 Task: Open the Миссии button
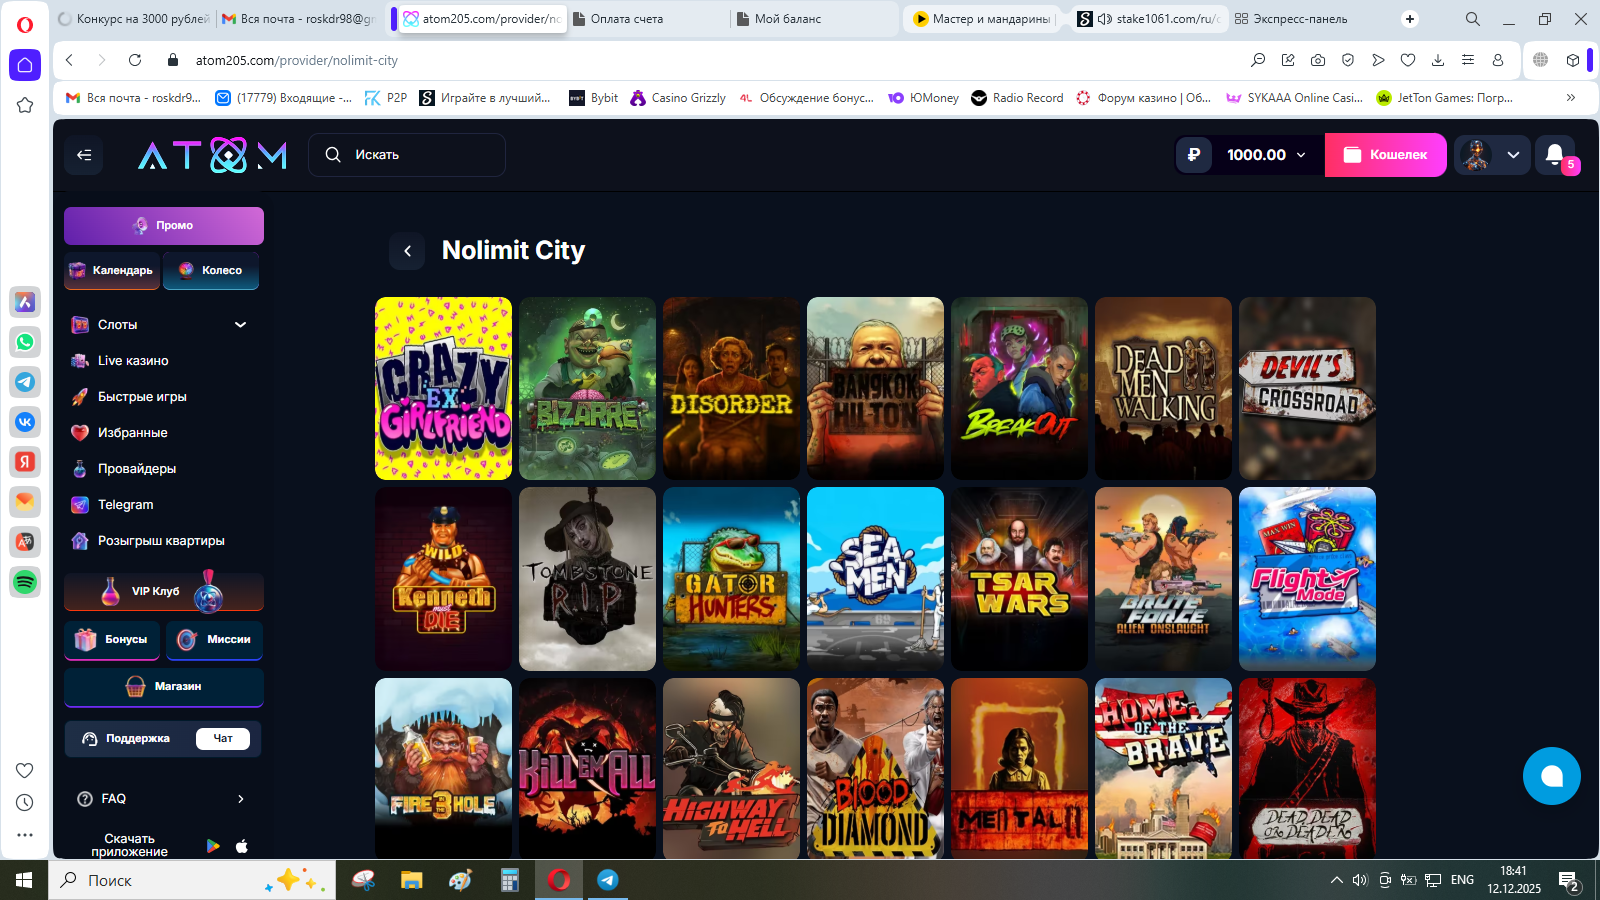click(x=214, y=640)
